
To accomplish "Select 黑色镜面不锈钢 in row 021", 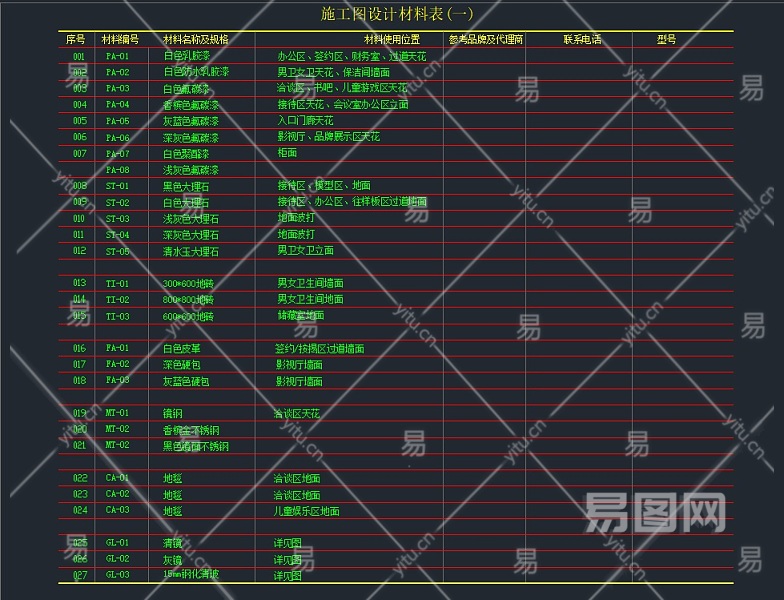I will 196,446.
